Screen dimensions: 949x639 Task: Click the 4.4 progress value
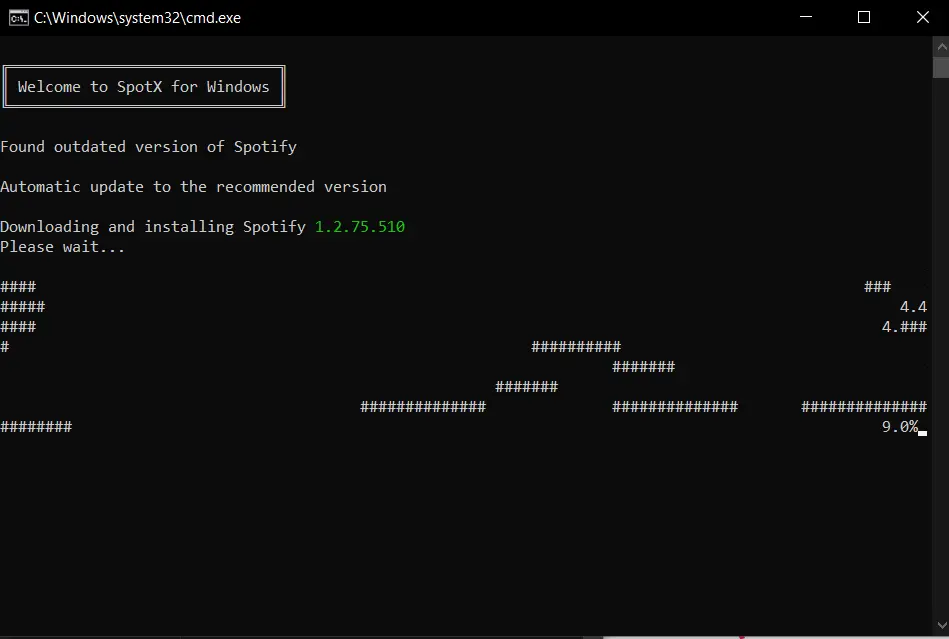tap(913, 307)
